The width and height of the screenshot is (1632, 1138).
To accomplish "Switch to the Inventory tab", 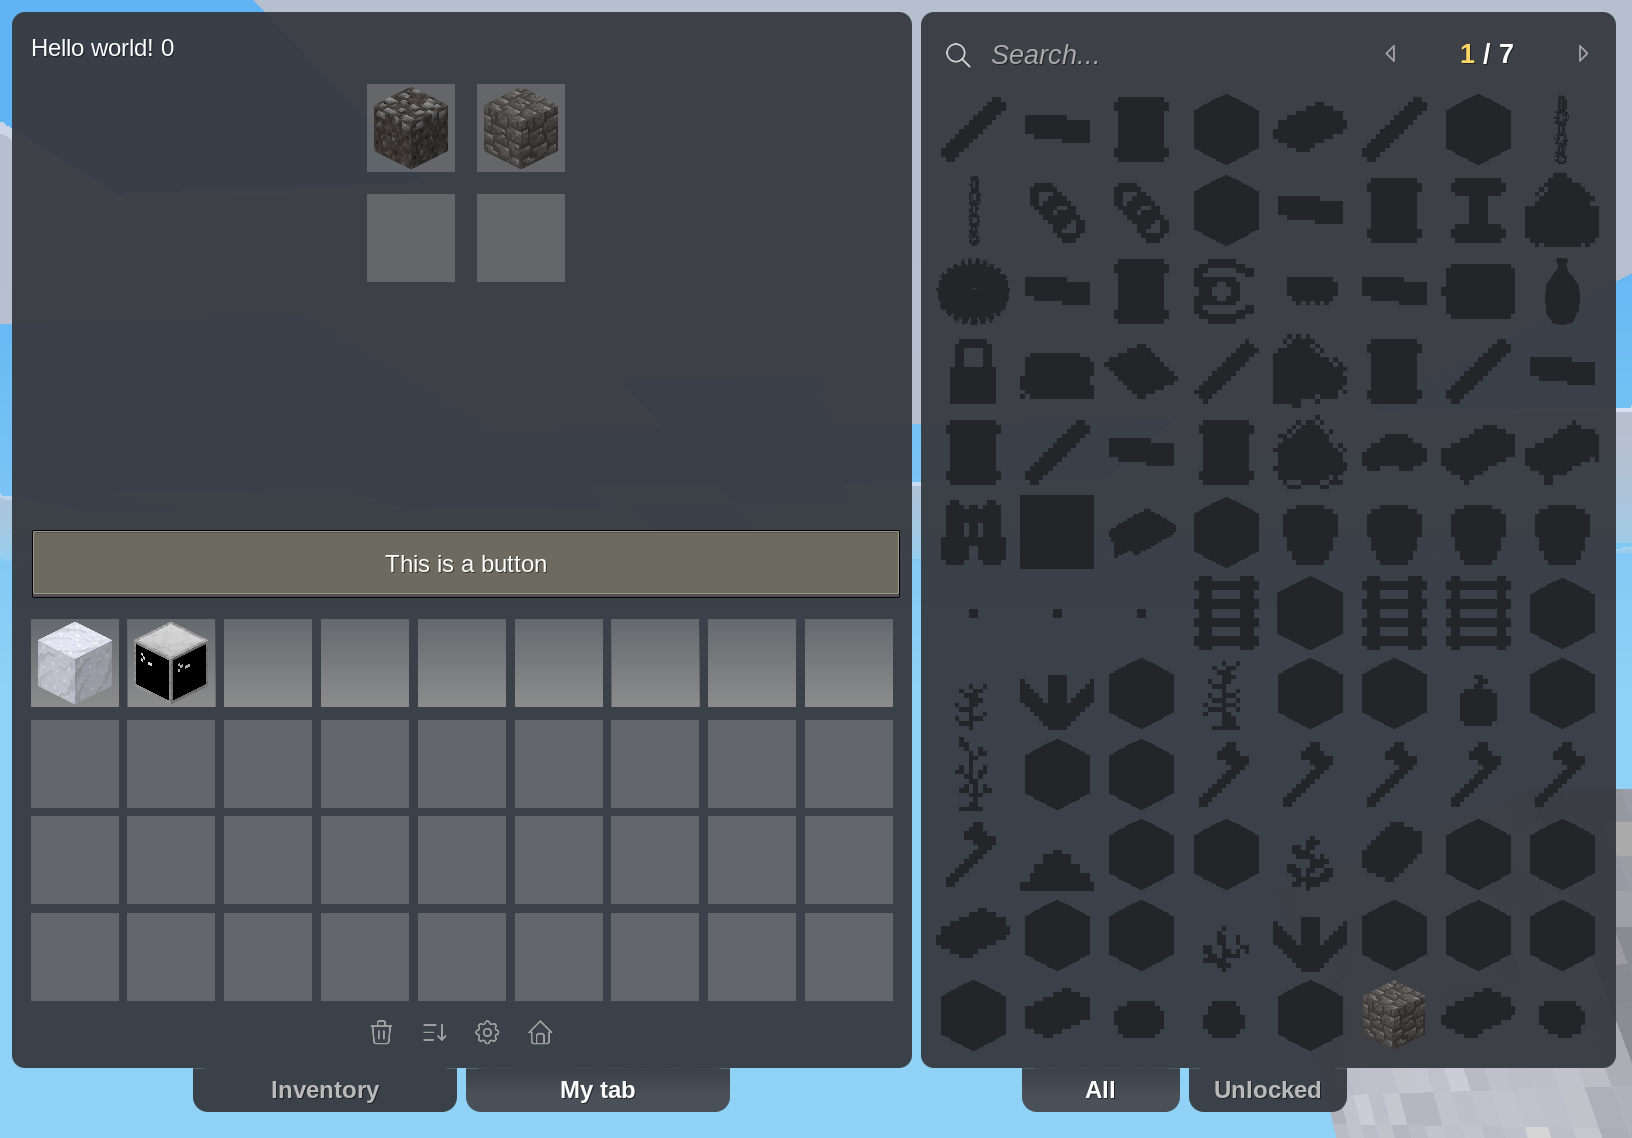I will click(x=324, y=1089).
